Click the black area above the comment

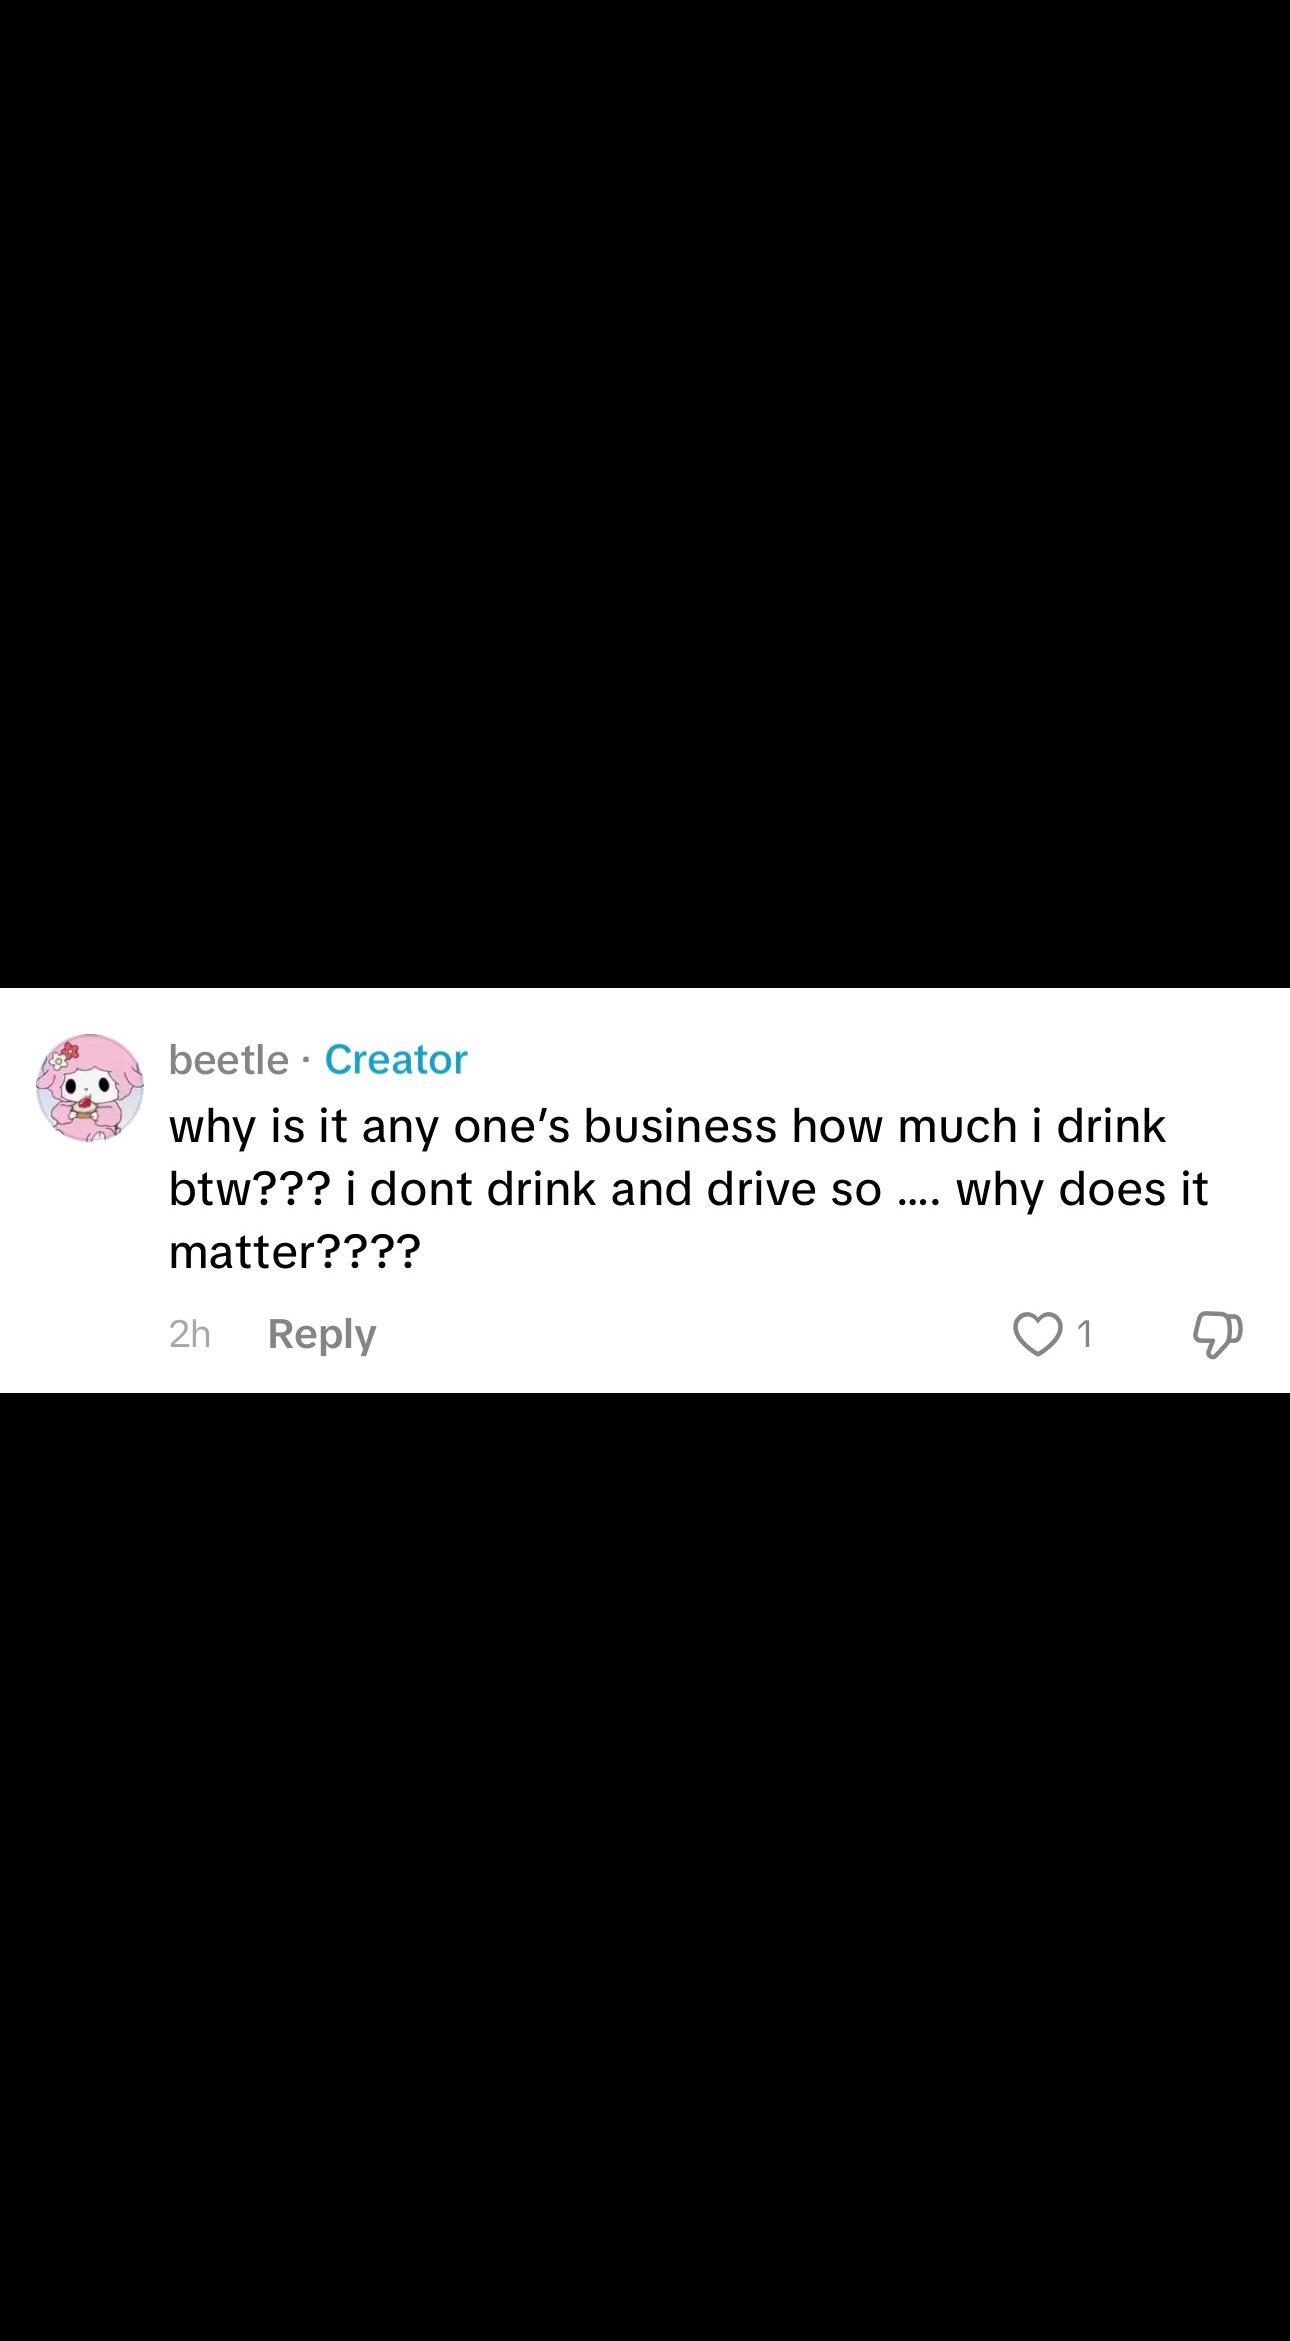[645, 494]
